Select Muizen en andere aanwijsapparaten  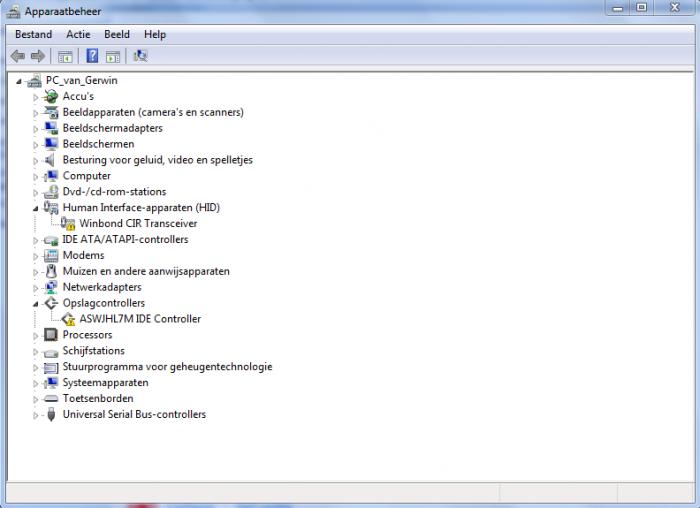pos(146,271)
